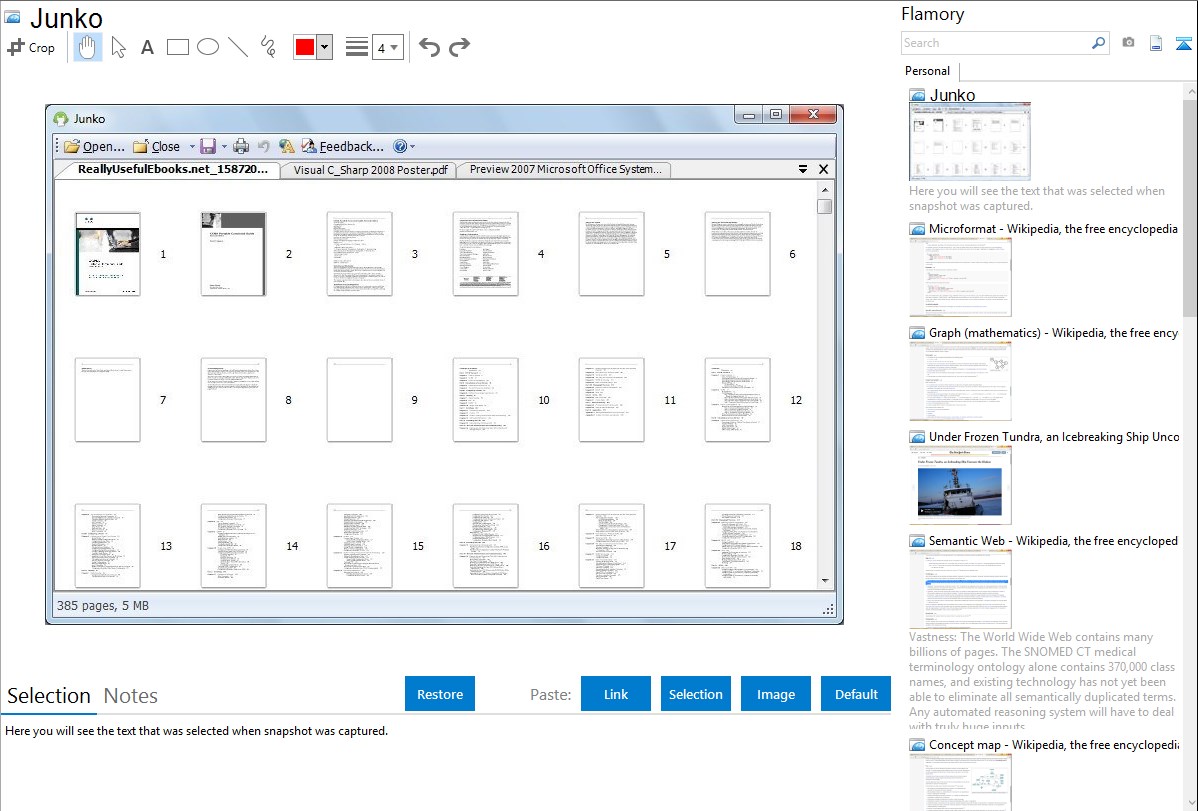The width and height of the screenshot is (1198, 811).
Task: Choose the arrow pointer selection tool
Action: pyautogui.click(x=118, y=47)
